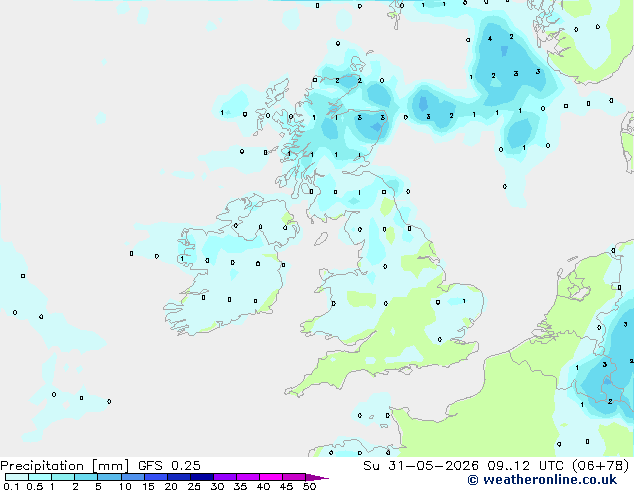Viewport: 634px width, 490px height.
Task: Click the '4' precipitation value in the North Sea
Action: point(490,39)
